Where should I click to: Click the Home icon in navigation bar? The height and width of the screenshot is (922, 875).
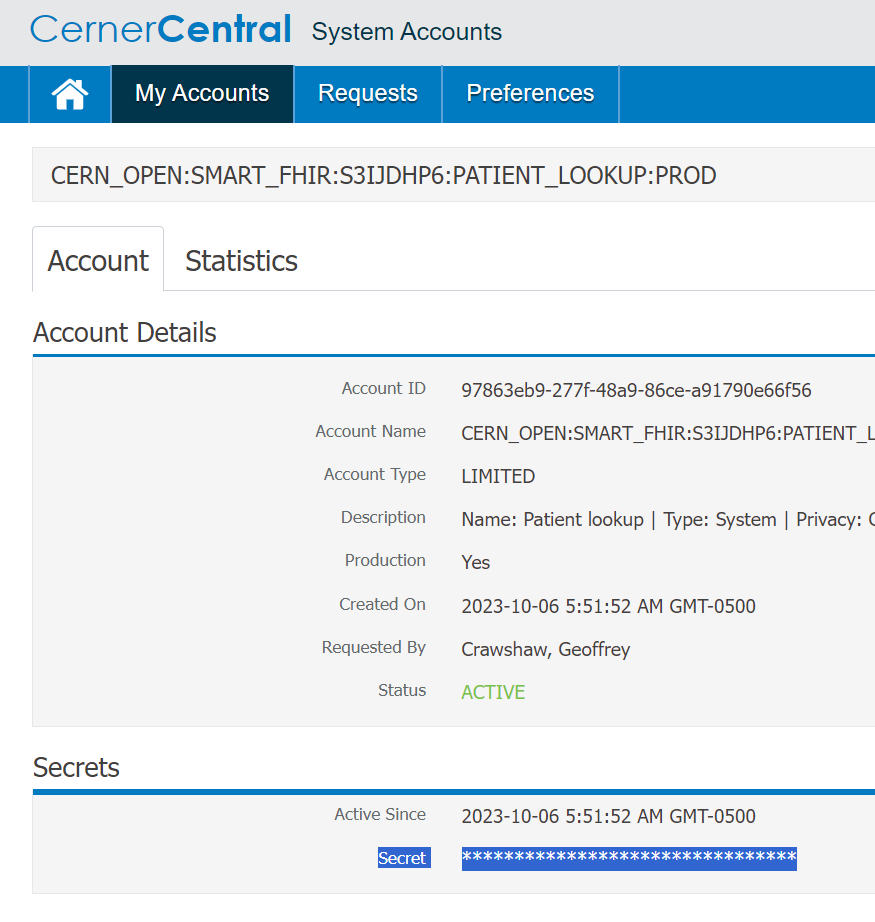click(70, 94)
